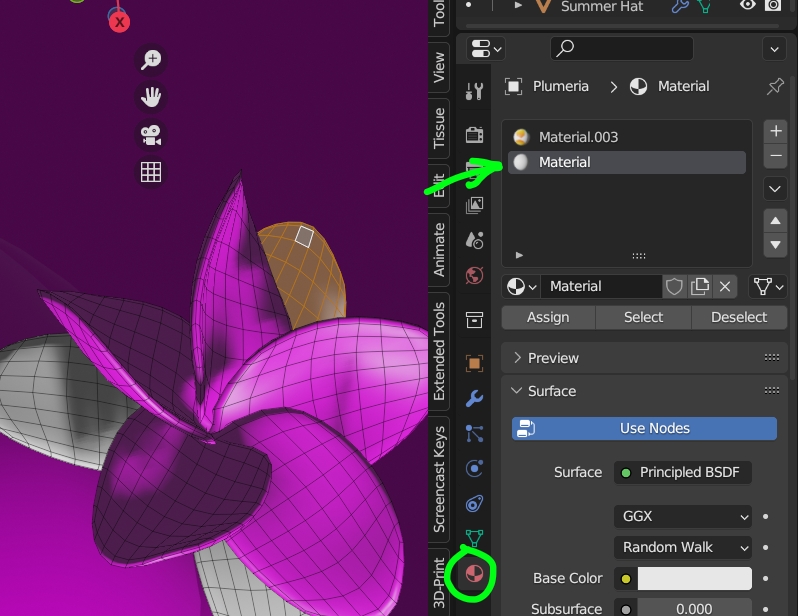This screenshot has height=616, width=798.
Task: Open the Physics properties tab
Action: [x=474, y=469]
